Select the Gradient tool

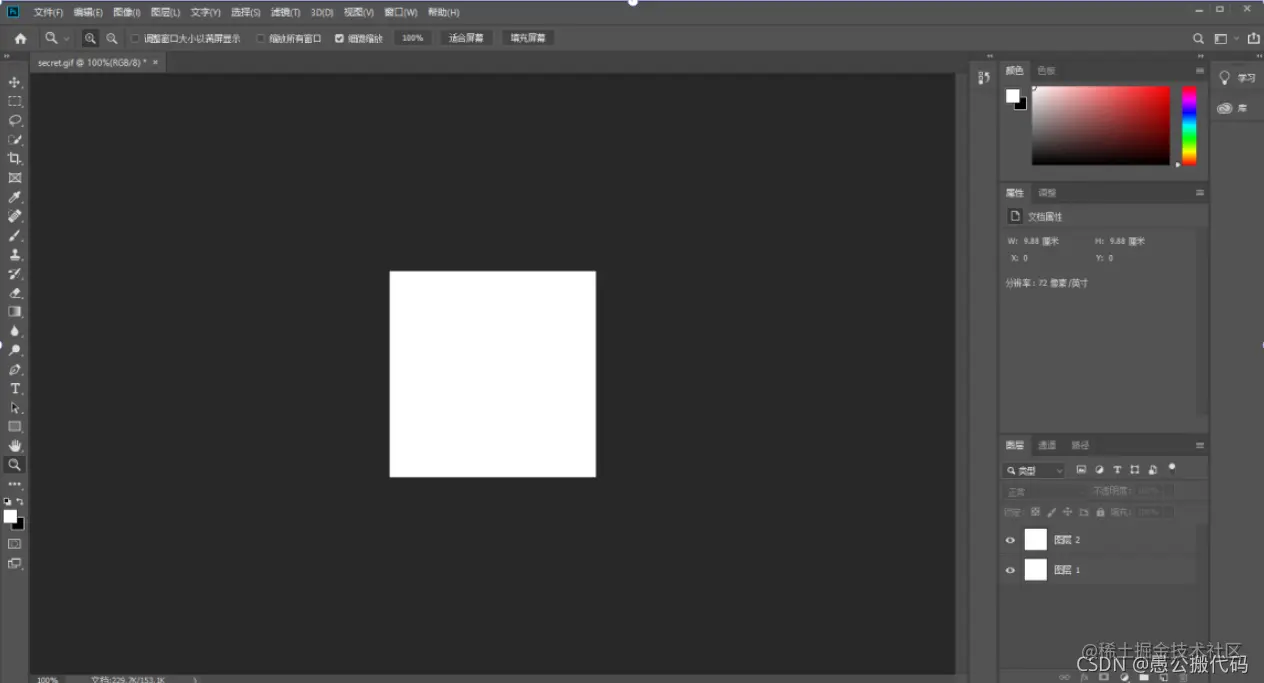point(14,312)
